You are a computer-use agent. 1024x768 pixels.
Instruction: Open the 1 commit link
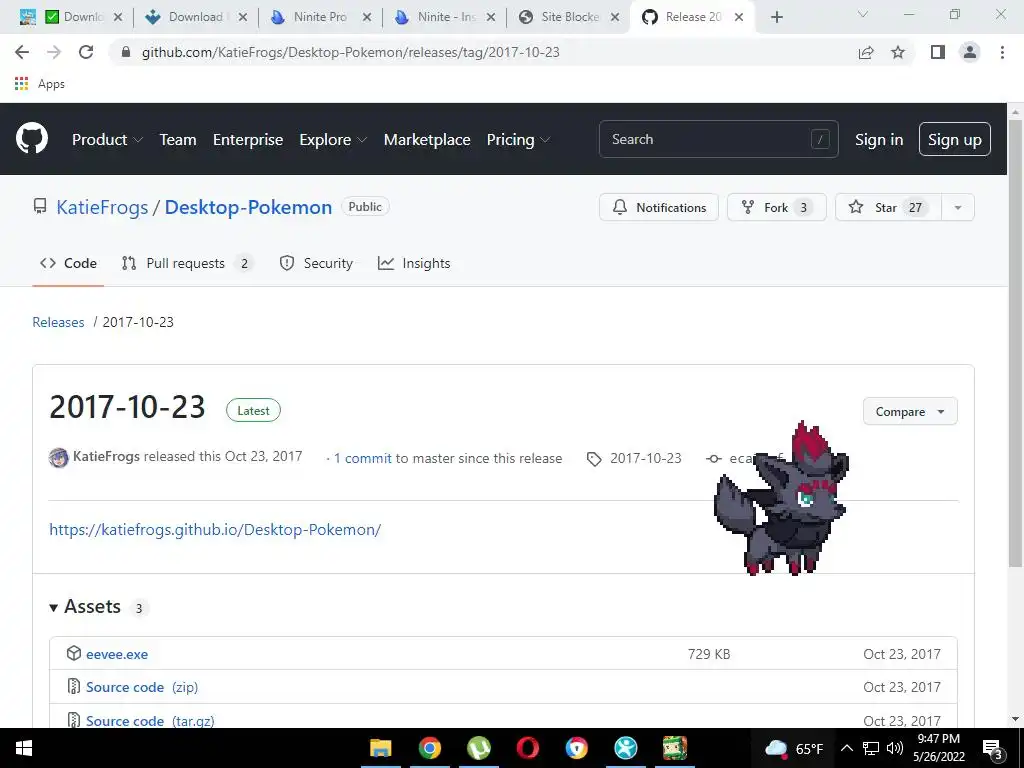click(x=362, y=458)
